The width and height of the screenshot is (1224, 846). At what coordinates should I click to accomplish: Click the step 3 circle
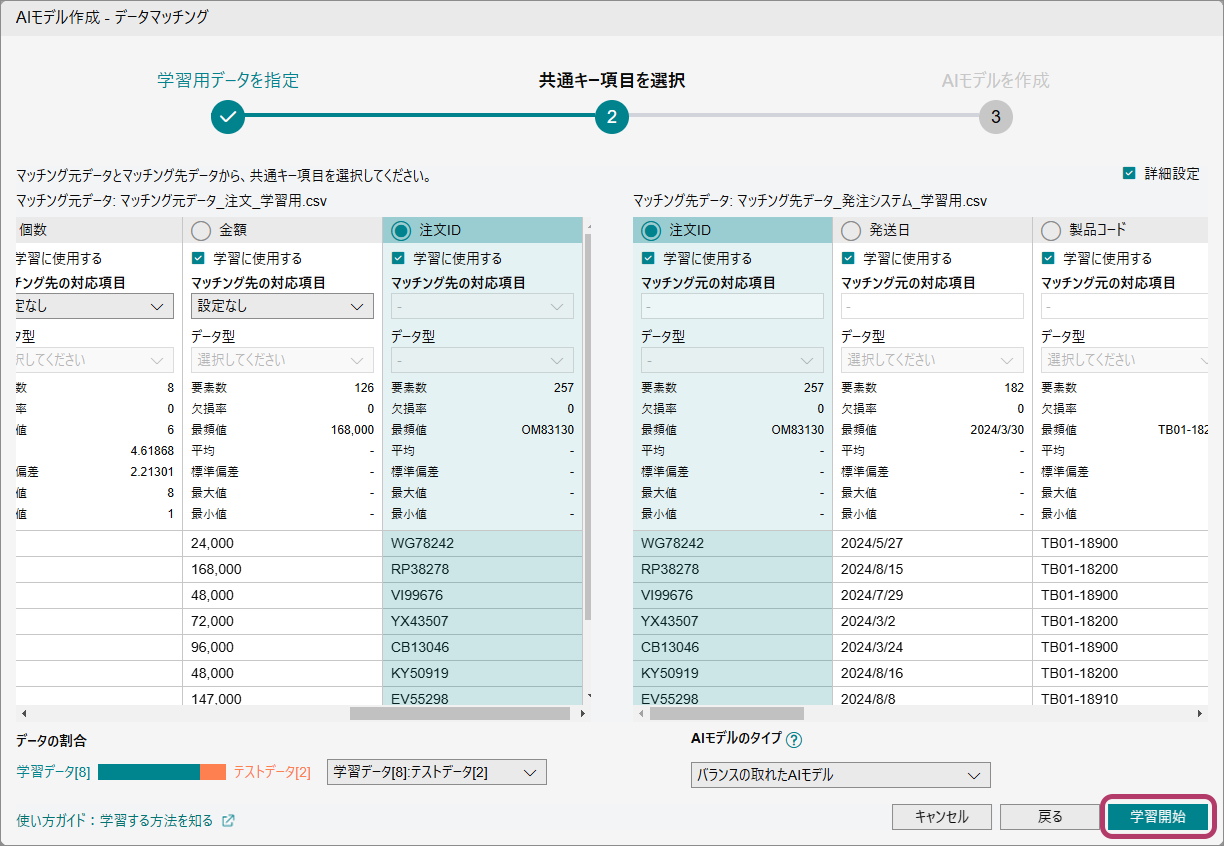pyautogui.click(x=995, y=117)
